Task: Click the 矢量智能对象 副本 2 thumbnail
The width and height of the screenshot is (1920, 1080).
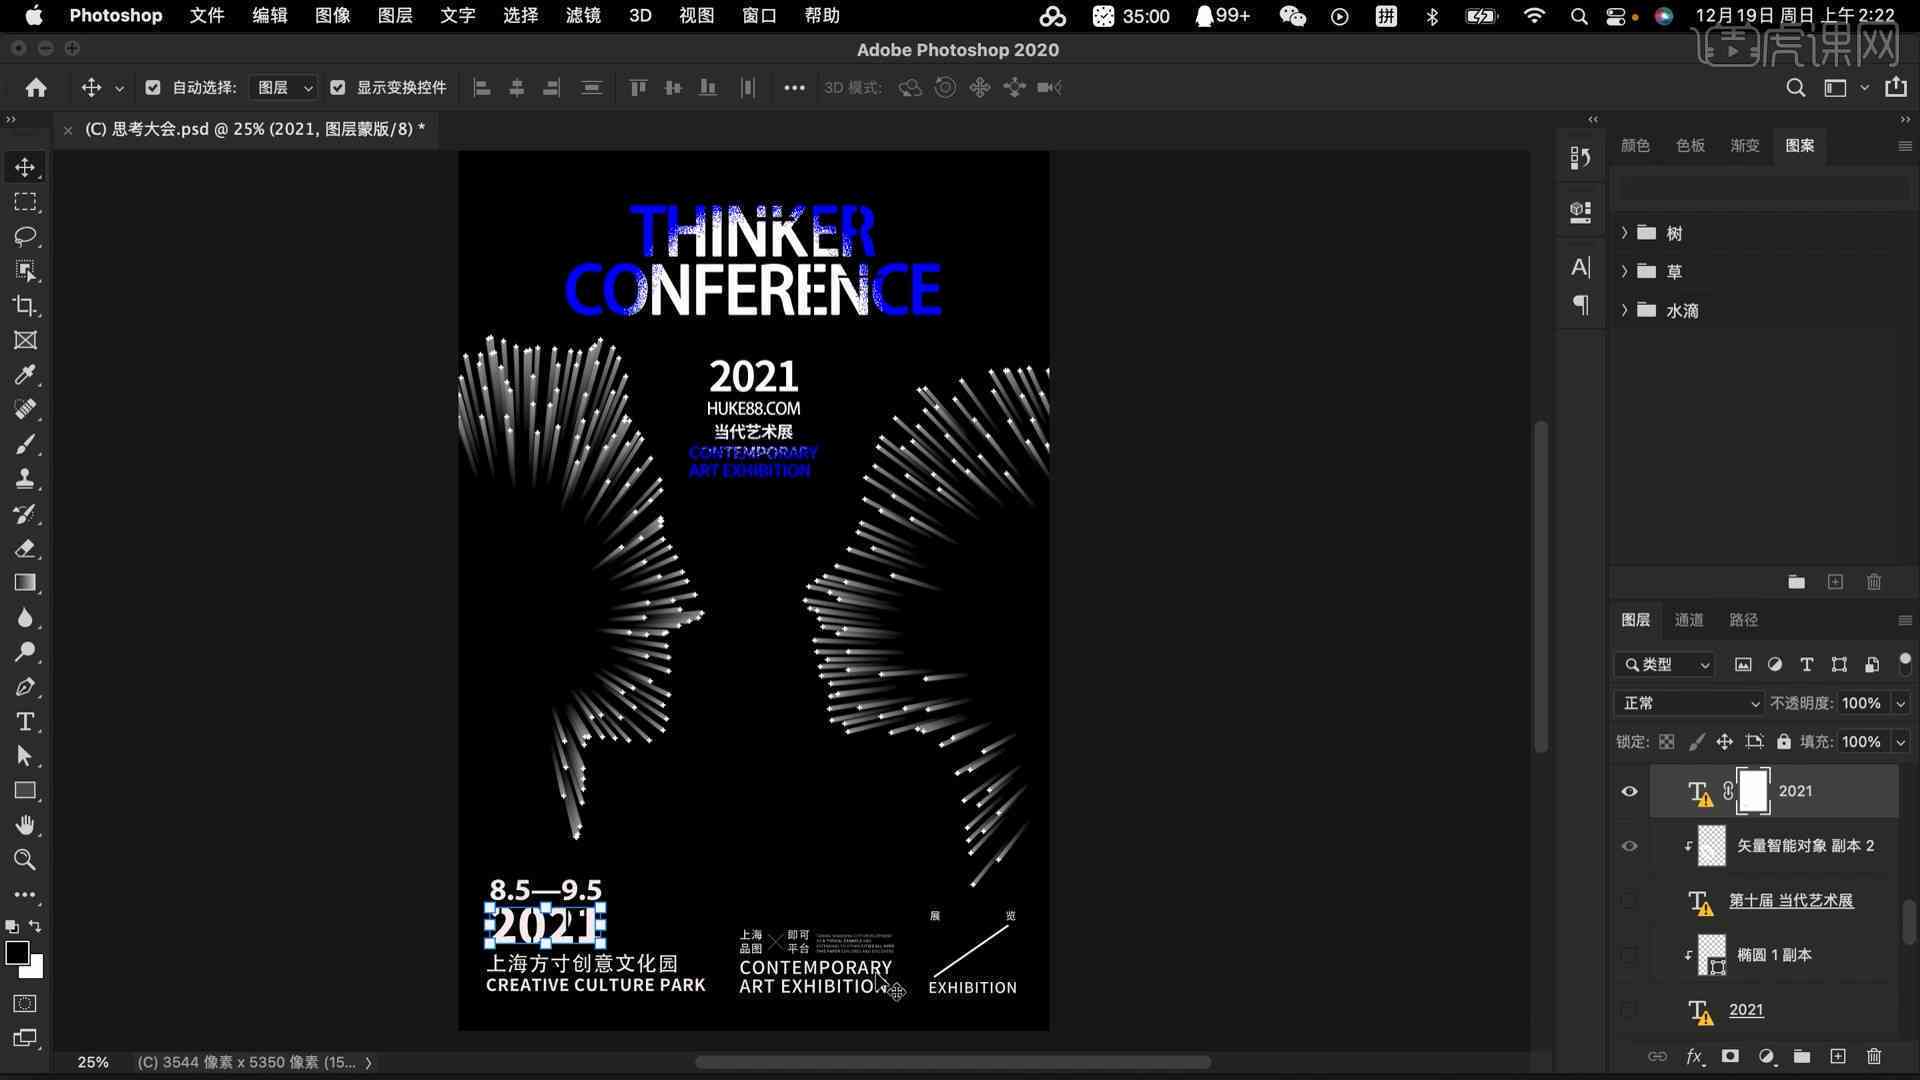Action: point(1710,844)
